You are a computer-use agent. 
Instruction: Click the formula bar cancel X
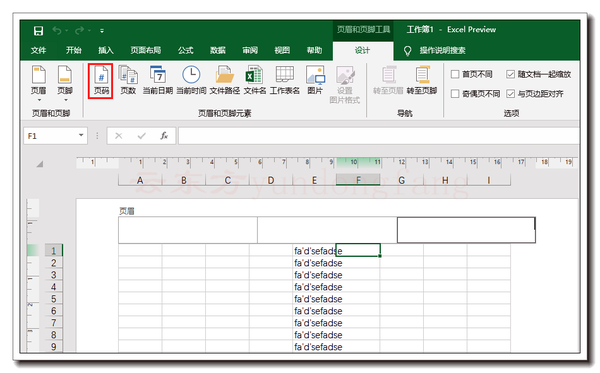coord(119,136)
